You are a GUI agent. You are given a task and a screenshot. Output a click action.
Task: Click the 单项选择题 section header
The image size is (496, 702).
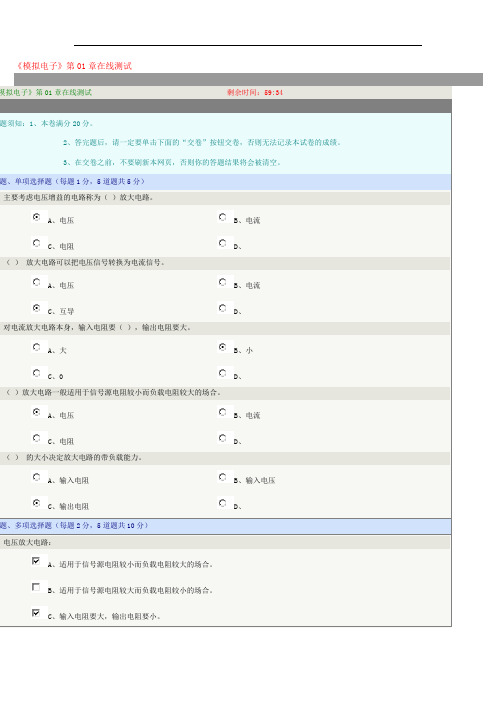pyautogui.click(x=73, y=181)
